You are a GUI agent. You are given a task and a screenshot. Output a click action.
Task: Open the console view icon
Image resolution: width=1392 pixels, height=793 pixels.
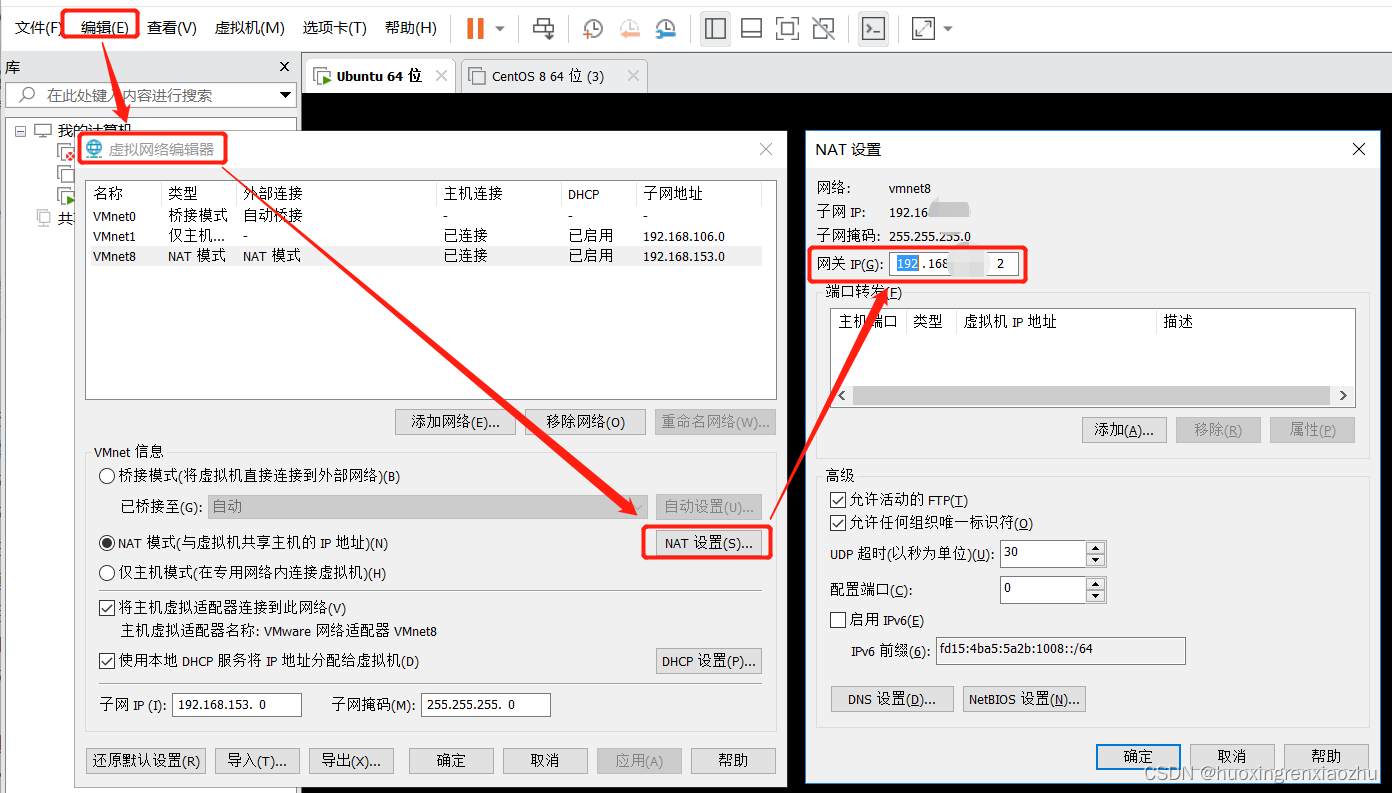[873, 28]
